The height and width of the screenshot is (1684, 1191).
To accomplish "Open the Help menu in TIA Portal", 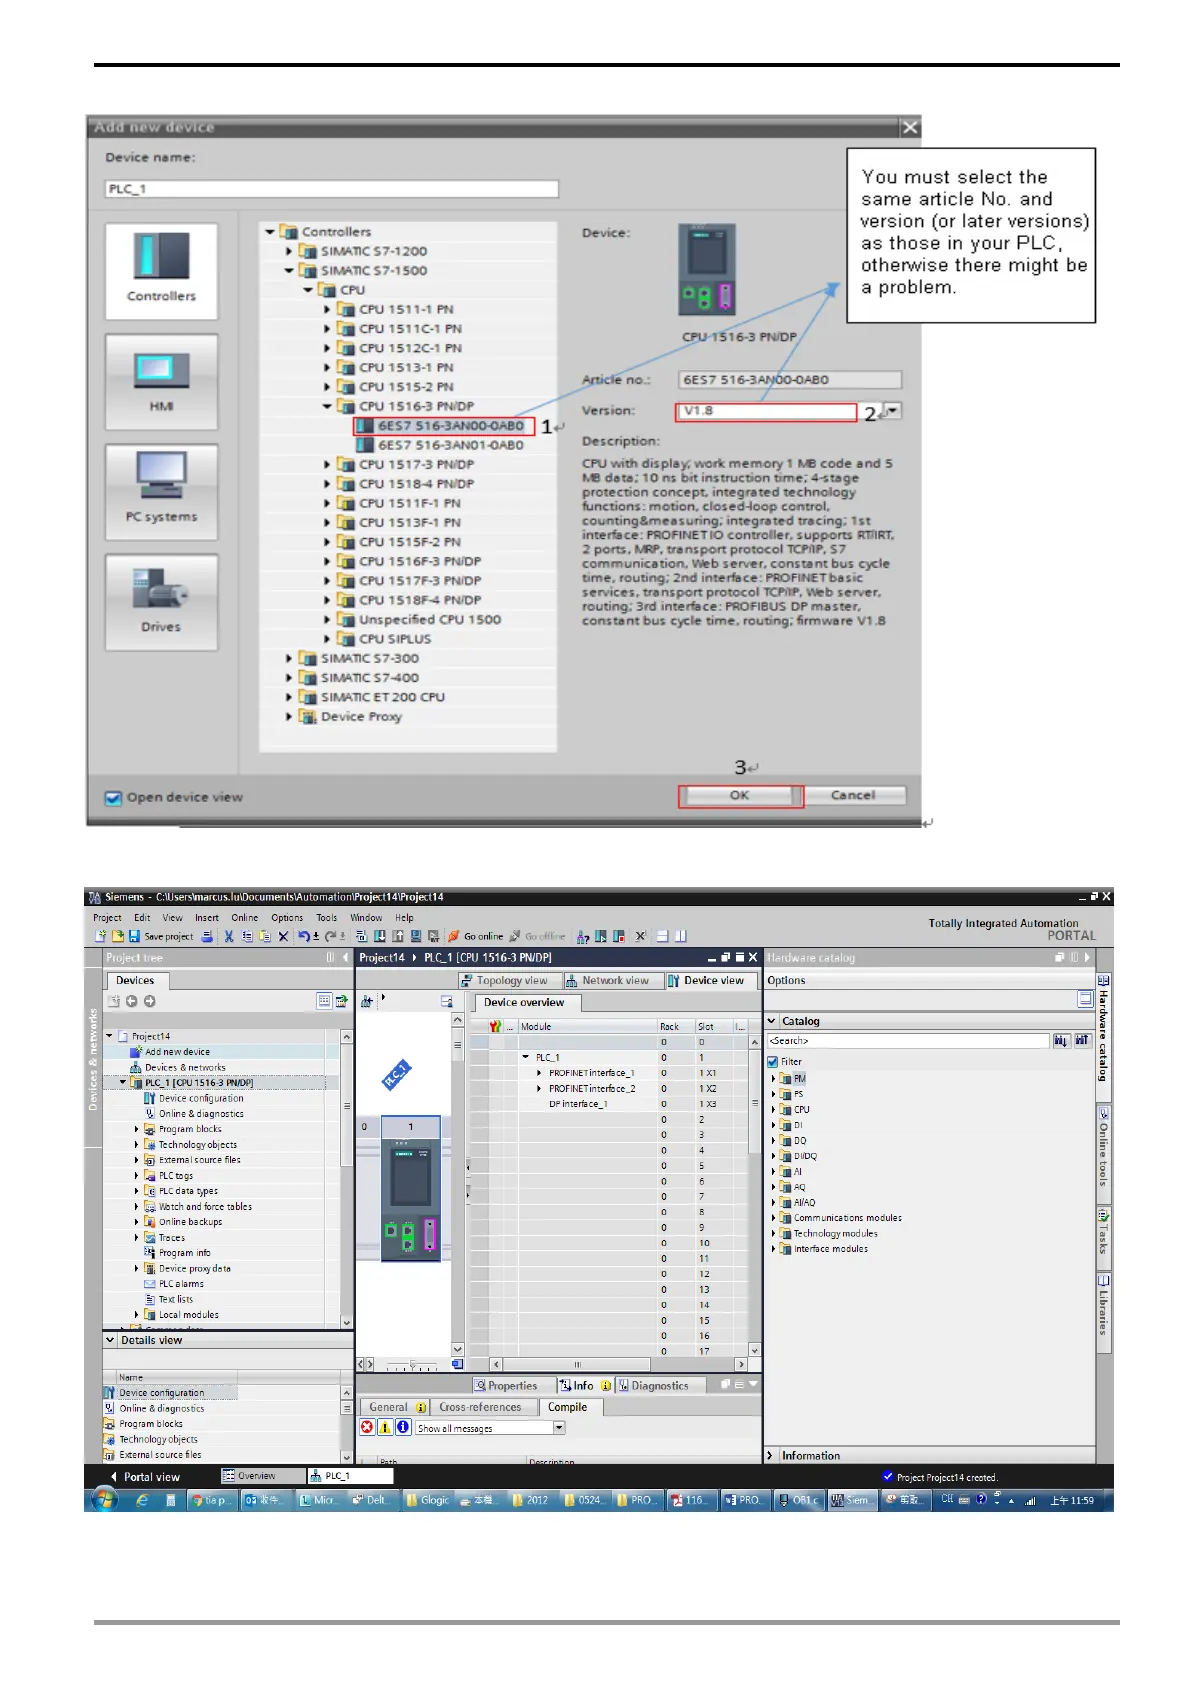I will pyautogui.click(x=404, y=918).
